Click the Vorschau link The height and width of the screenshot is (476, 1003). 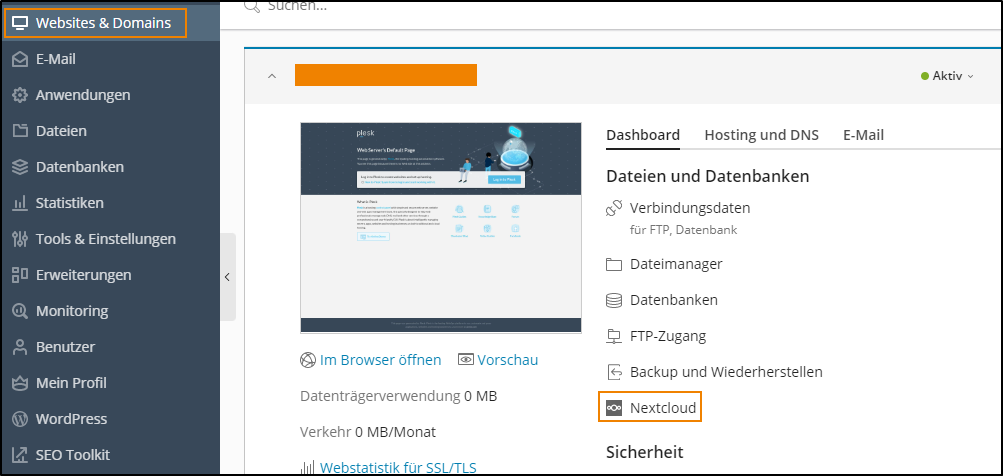[x=508, y=360]
